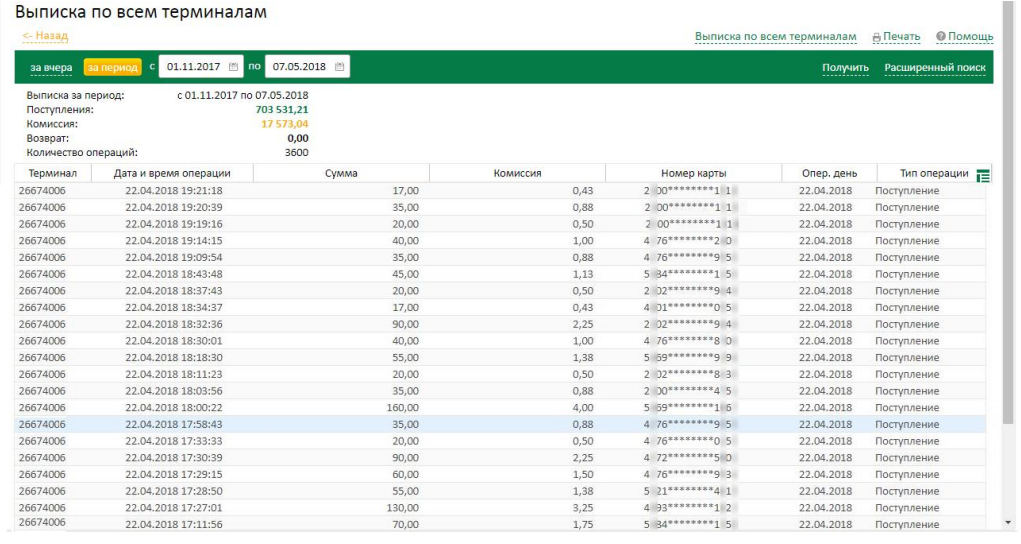Select row with time 22.04.2018 19:20:39
Image resolution: width=1021 pixels, height=544 pixels.
pos(500,207)
